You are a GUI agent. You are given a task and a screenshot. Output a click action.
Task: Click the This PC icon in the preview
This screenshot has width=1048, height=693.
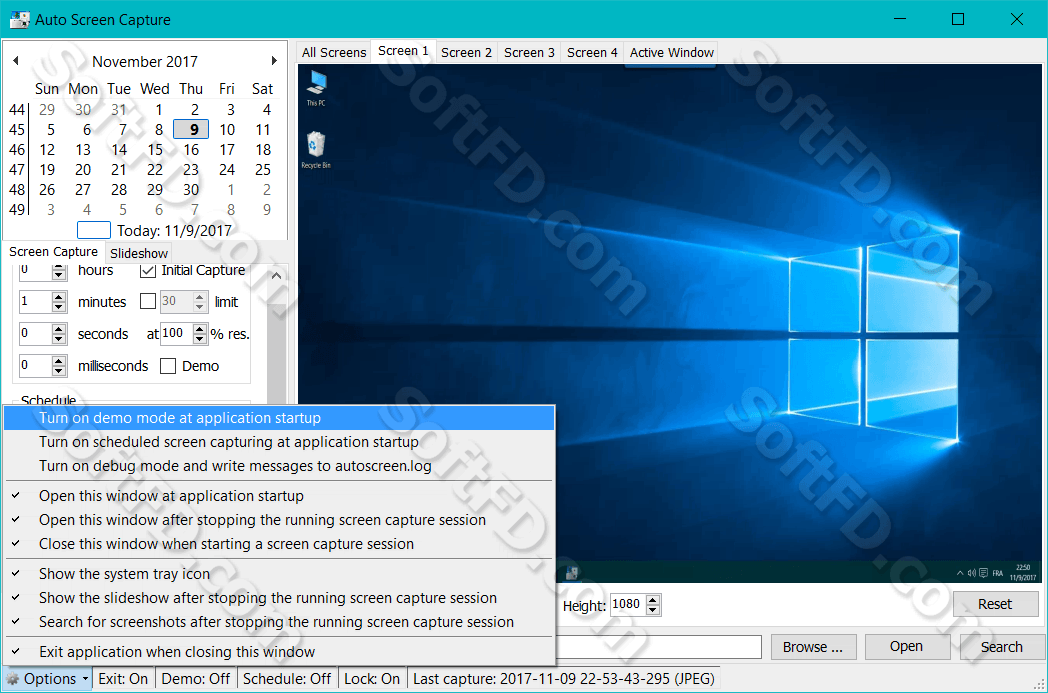316,88
